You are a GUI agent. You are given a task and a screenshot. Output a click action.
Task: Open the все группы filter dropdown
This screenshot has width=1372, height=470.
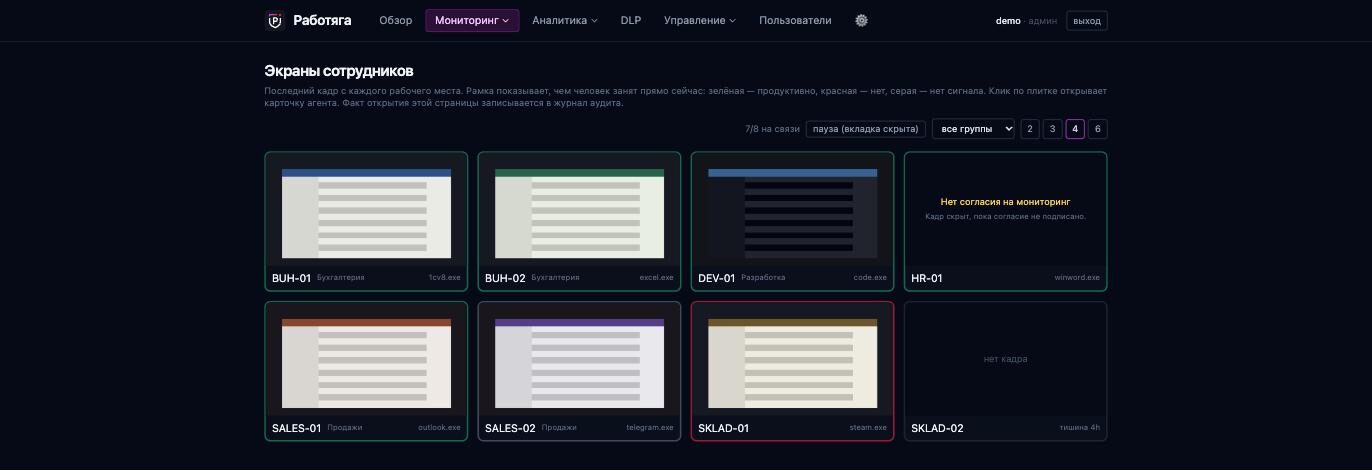pos(973,129)
